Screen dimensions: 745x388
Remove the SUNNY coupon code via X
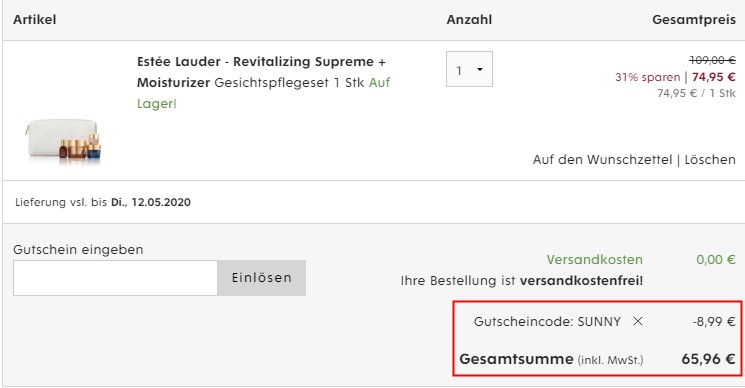pos(638,322)
